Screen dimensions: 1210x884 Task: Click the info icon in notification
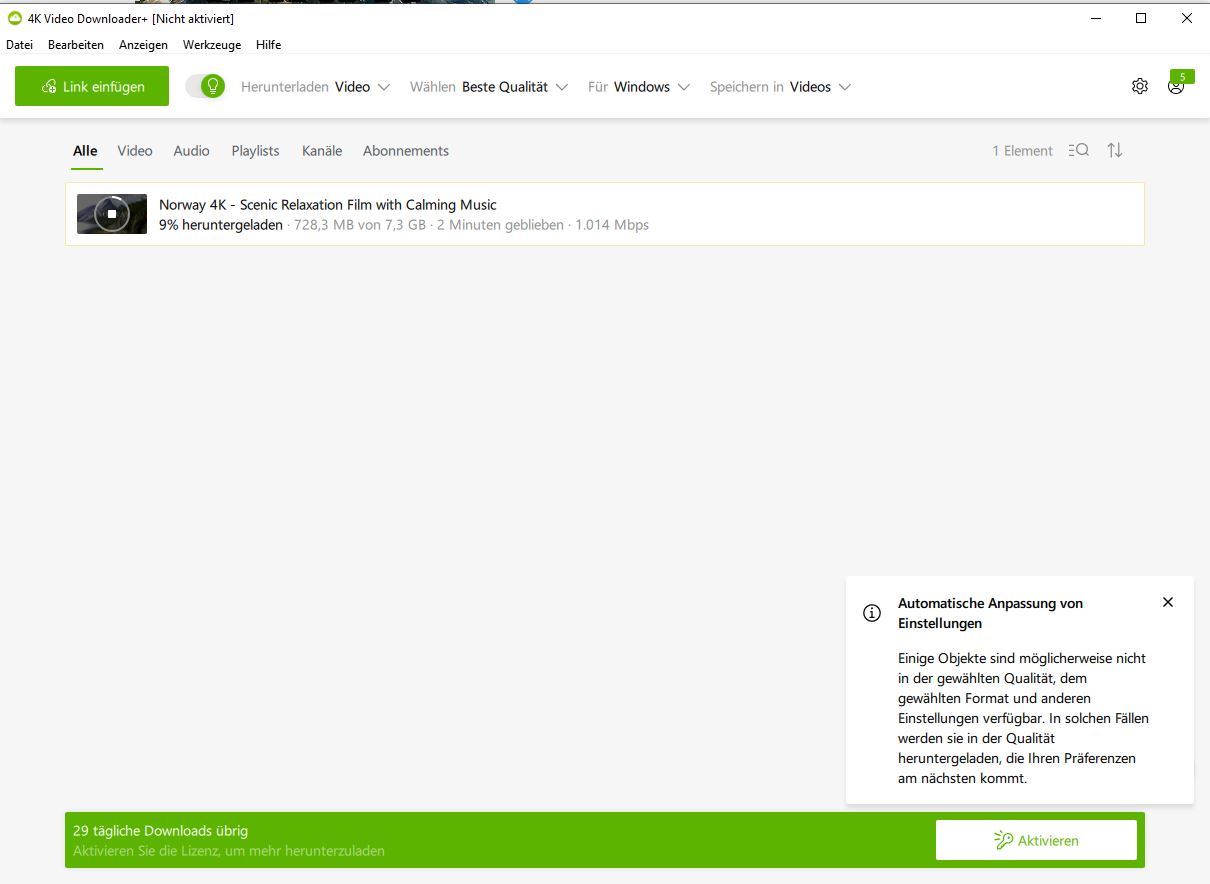tap(872, 613)
